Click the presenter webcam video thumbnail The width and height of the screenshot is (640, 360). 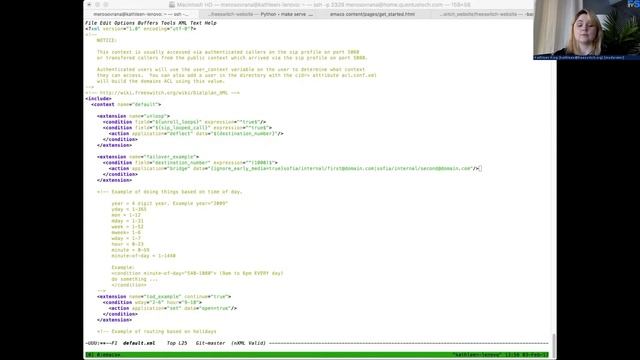(587, 30)
